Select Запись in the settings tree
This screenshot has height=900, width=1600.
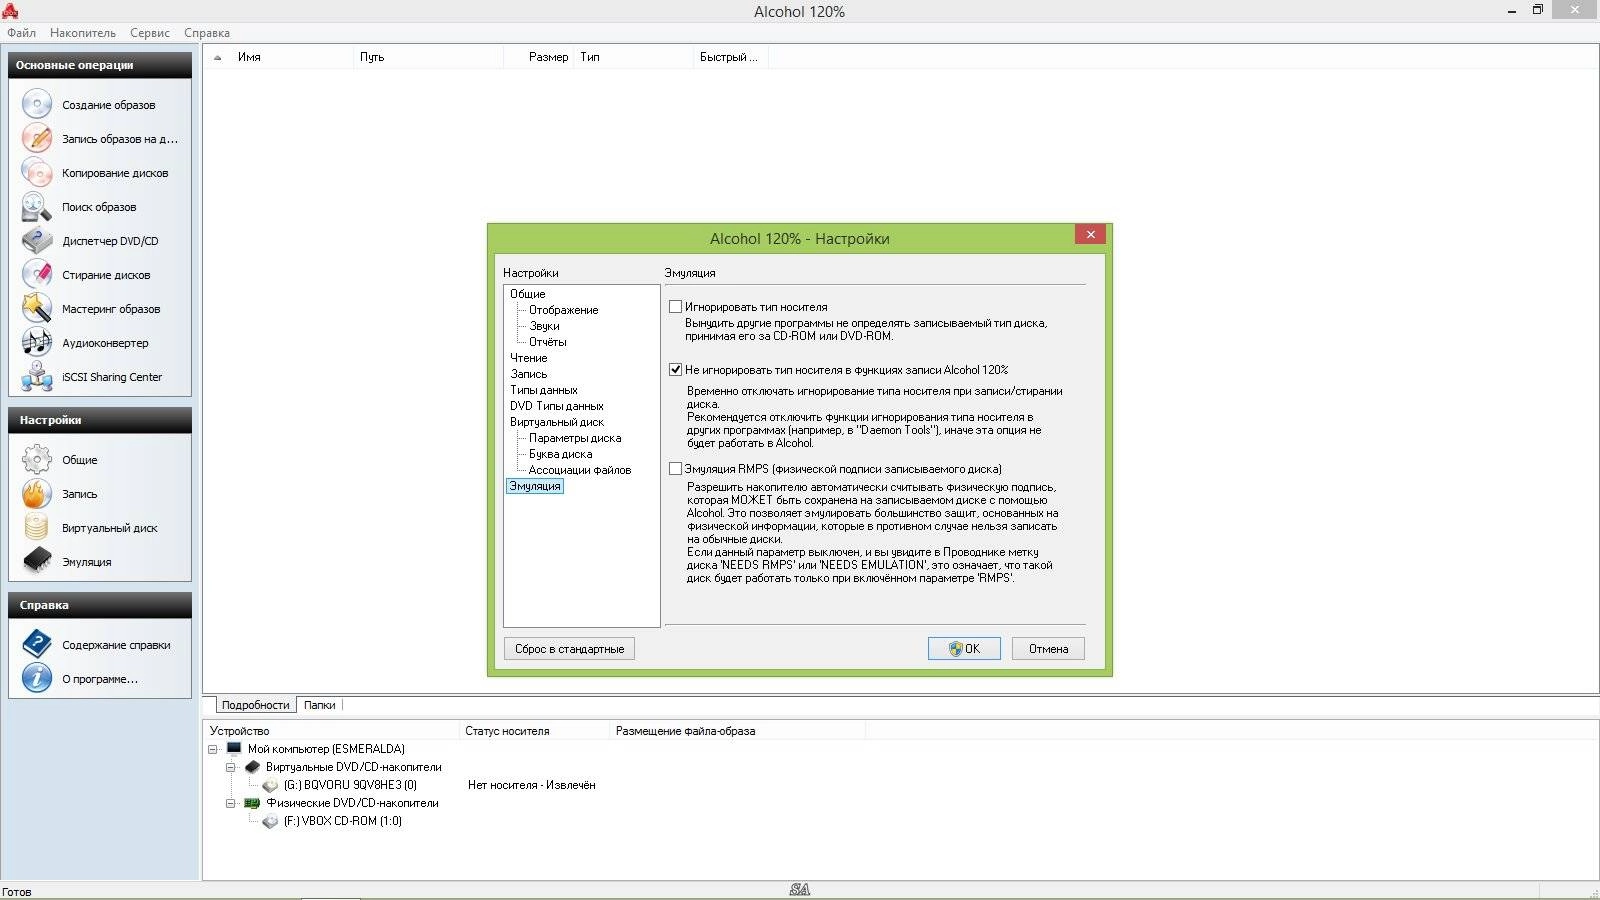(528, 374)
